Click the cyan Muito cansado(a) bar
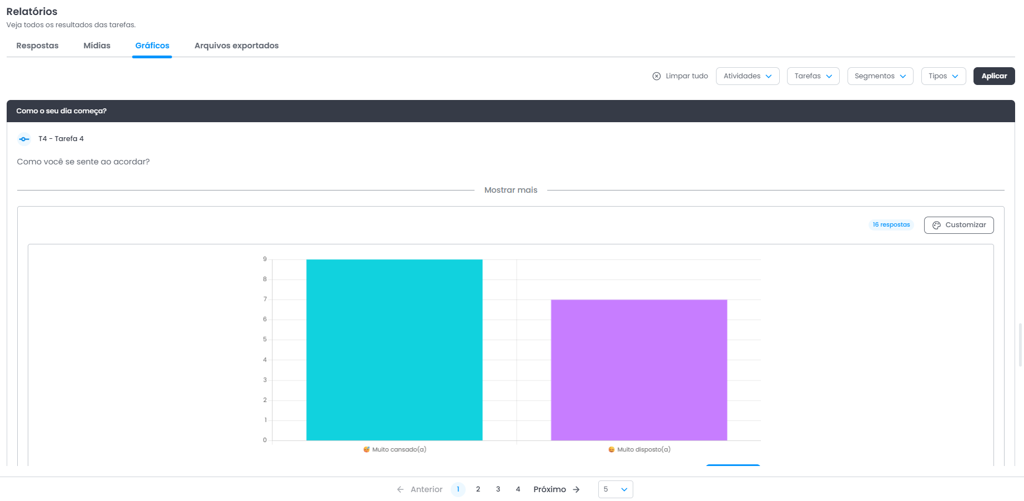Viewport: 1024px width, 501px height. click(x=394, y=349)
